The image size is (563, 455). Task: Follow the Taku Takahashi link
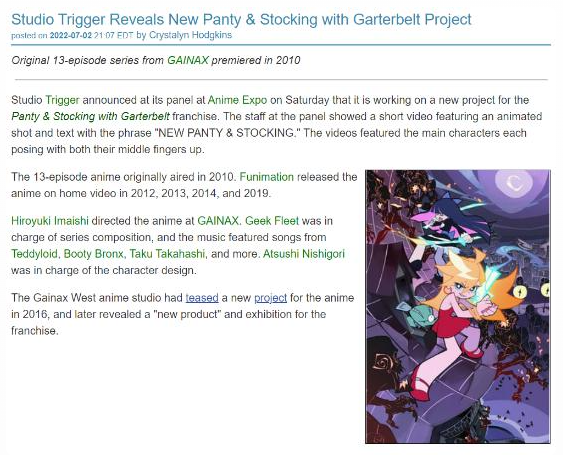click(x=167, y=254)
